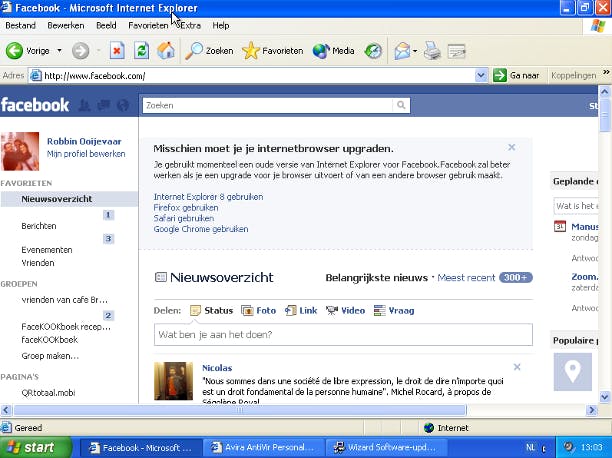Click Groep maken in the sidebar
612x458 pixels.
point(50,356)
